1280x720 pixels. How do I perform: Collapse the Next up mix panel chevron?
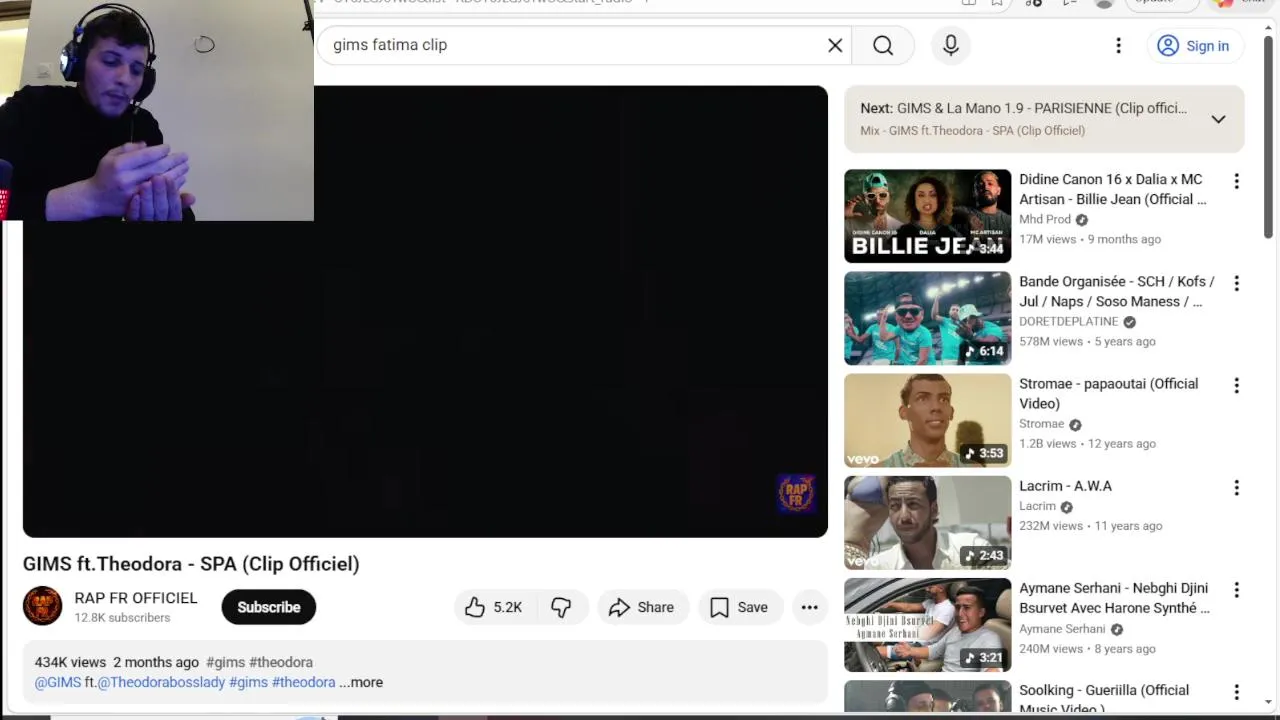[x=1218, y=119]
